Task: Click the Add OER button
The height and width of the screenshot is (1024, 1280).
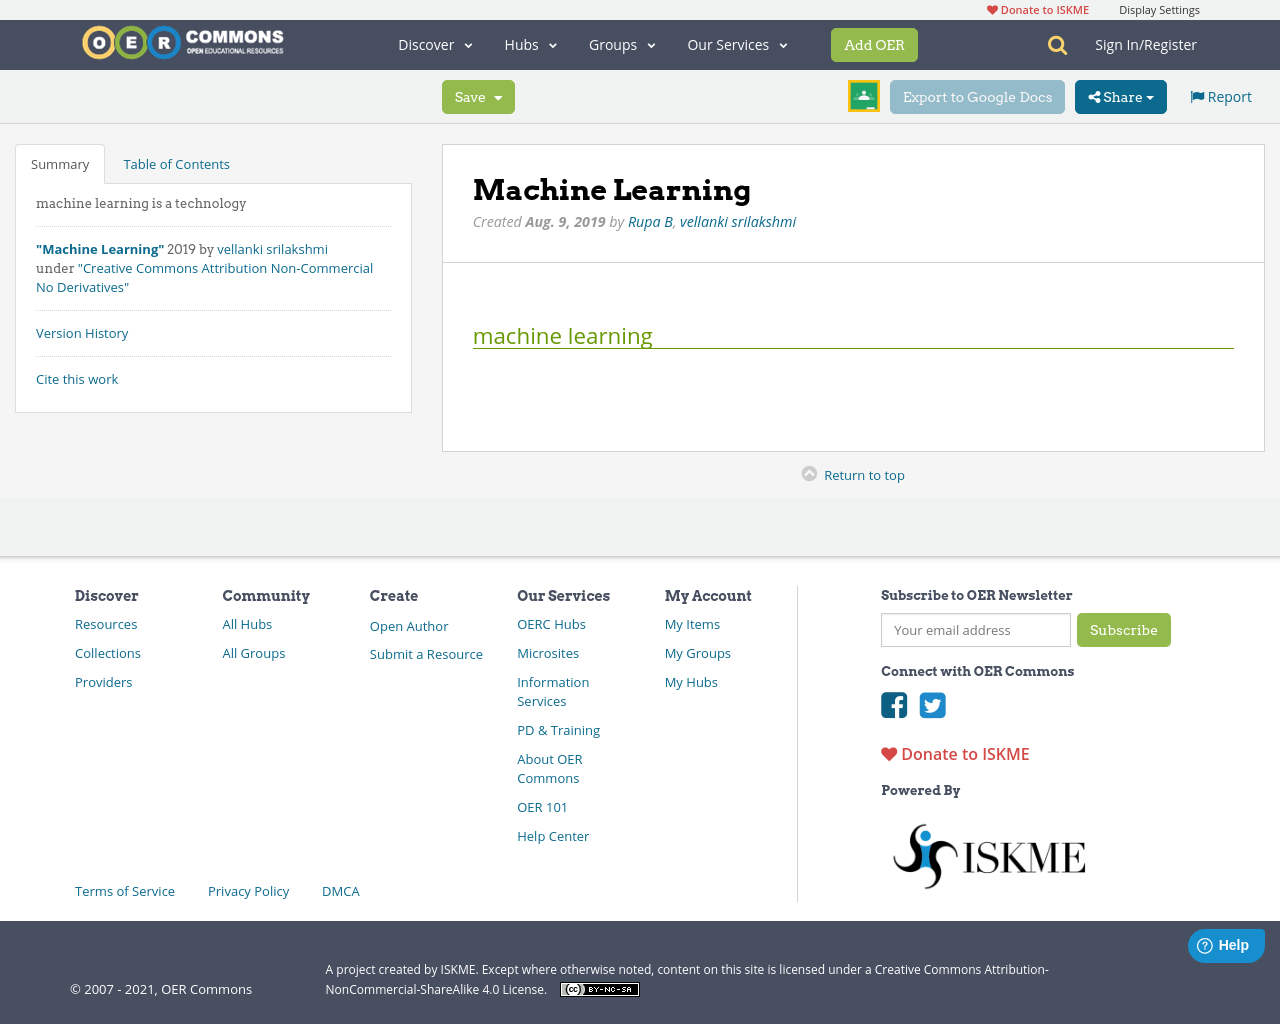Action: tap(874, 45)
